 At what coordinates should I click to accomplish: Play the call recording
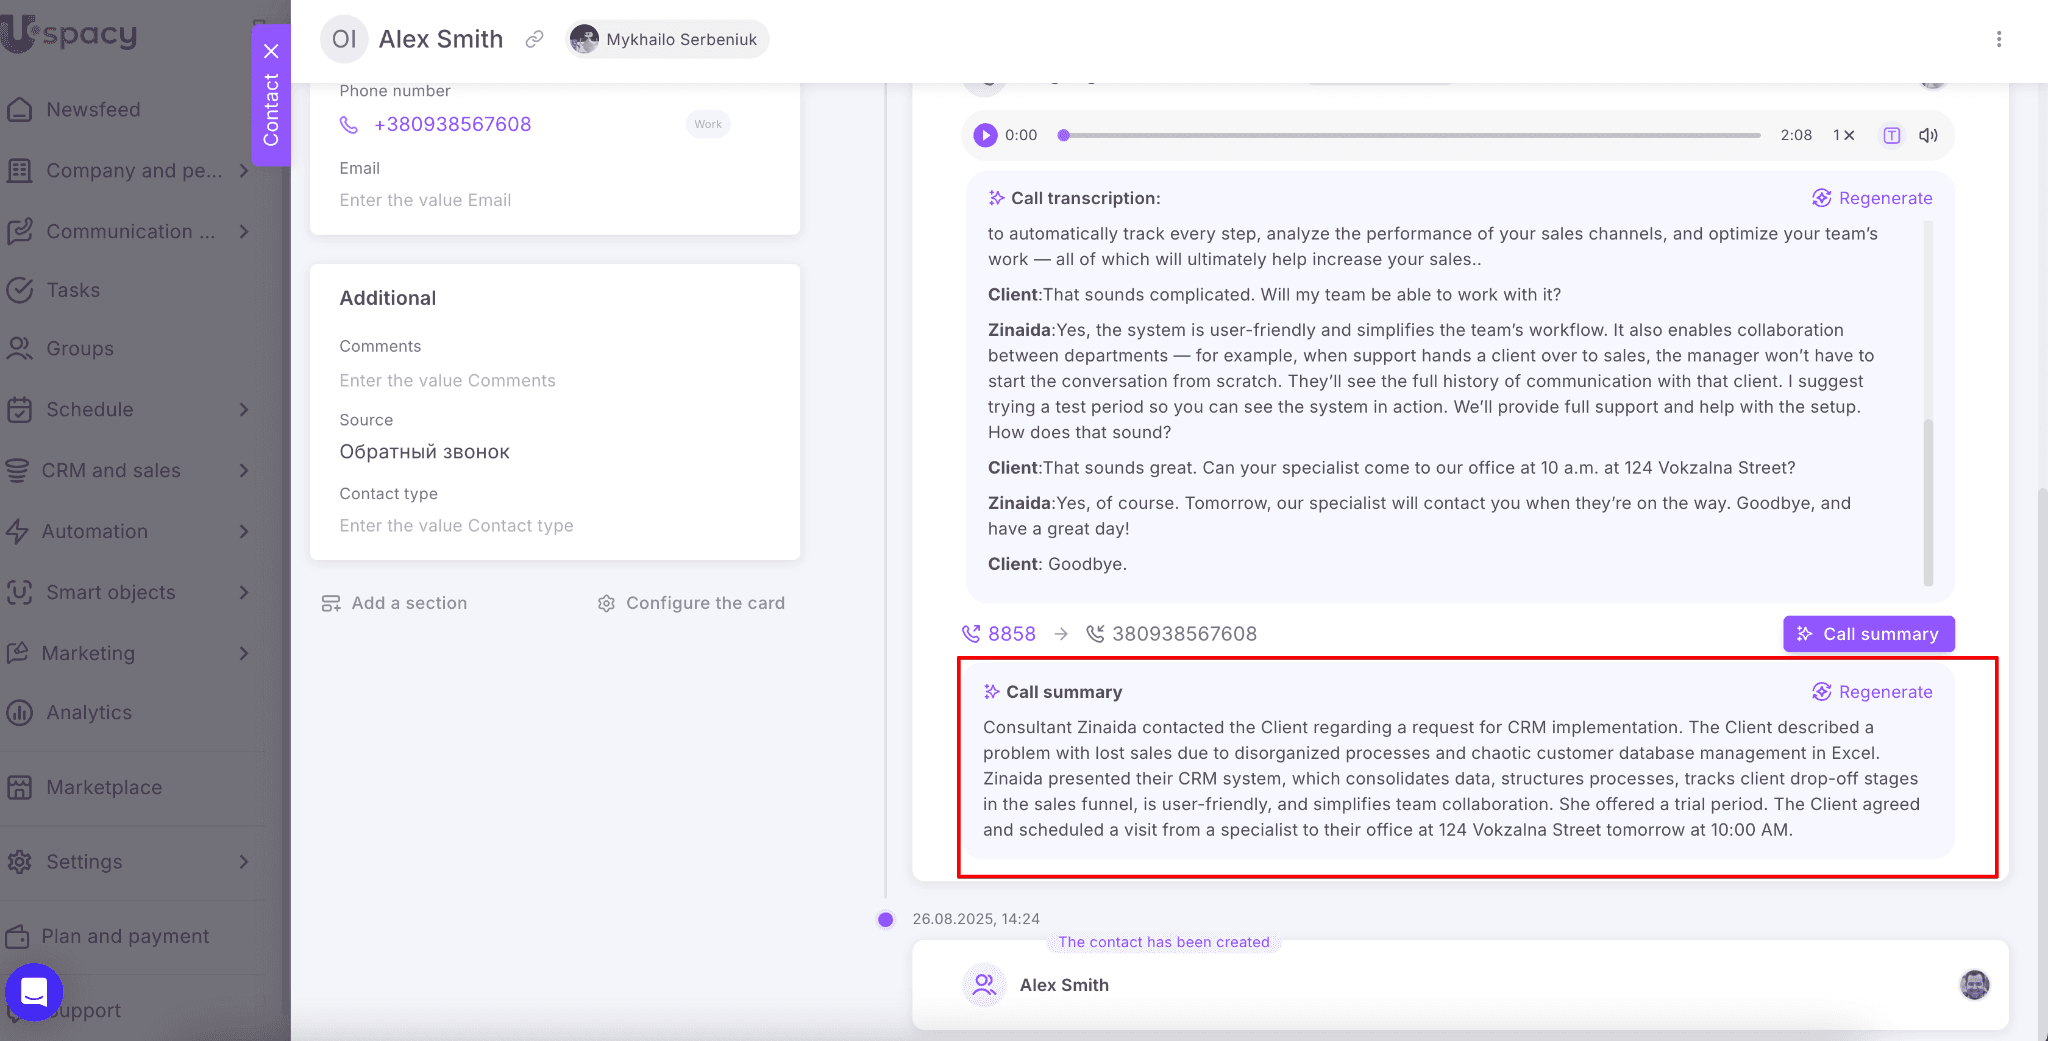[x=985, y=135]
